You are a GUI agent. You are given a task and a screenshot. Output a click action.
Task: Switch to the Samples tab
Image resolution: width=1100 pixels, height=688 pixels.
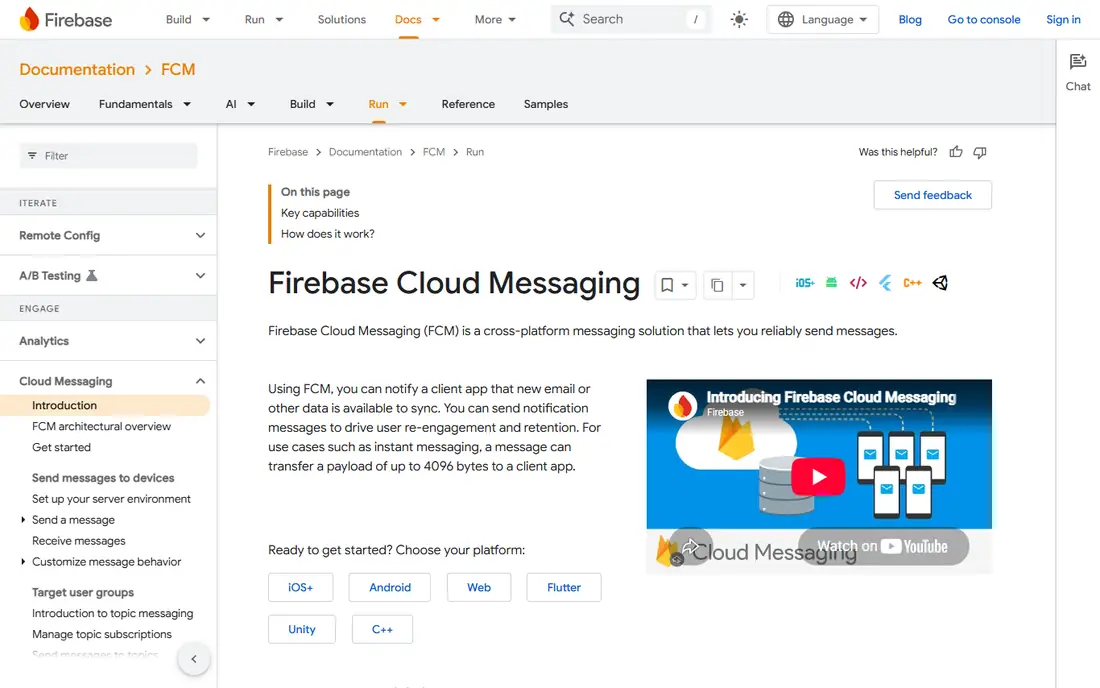point(546,104)
